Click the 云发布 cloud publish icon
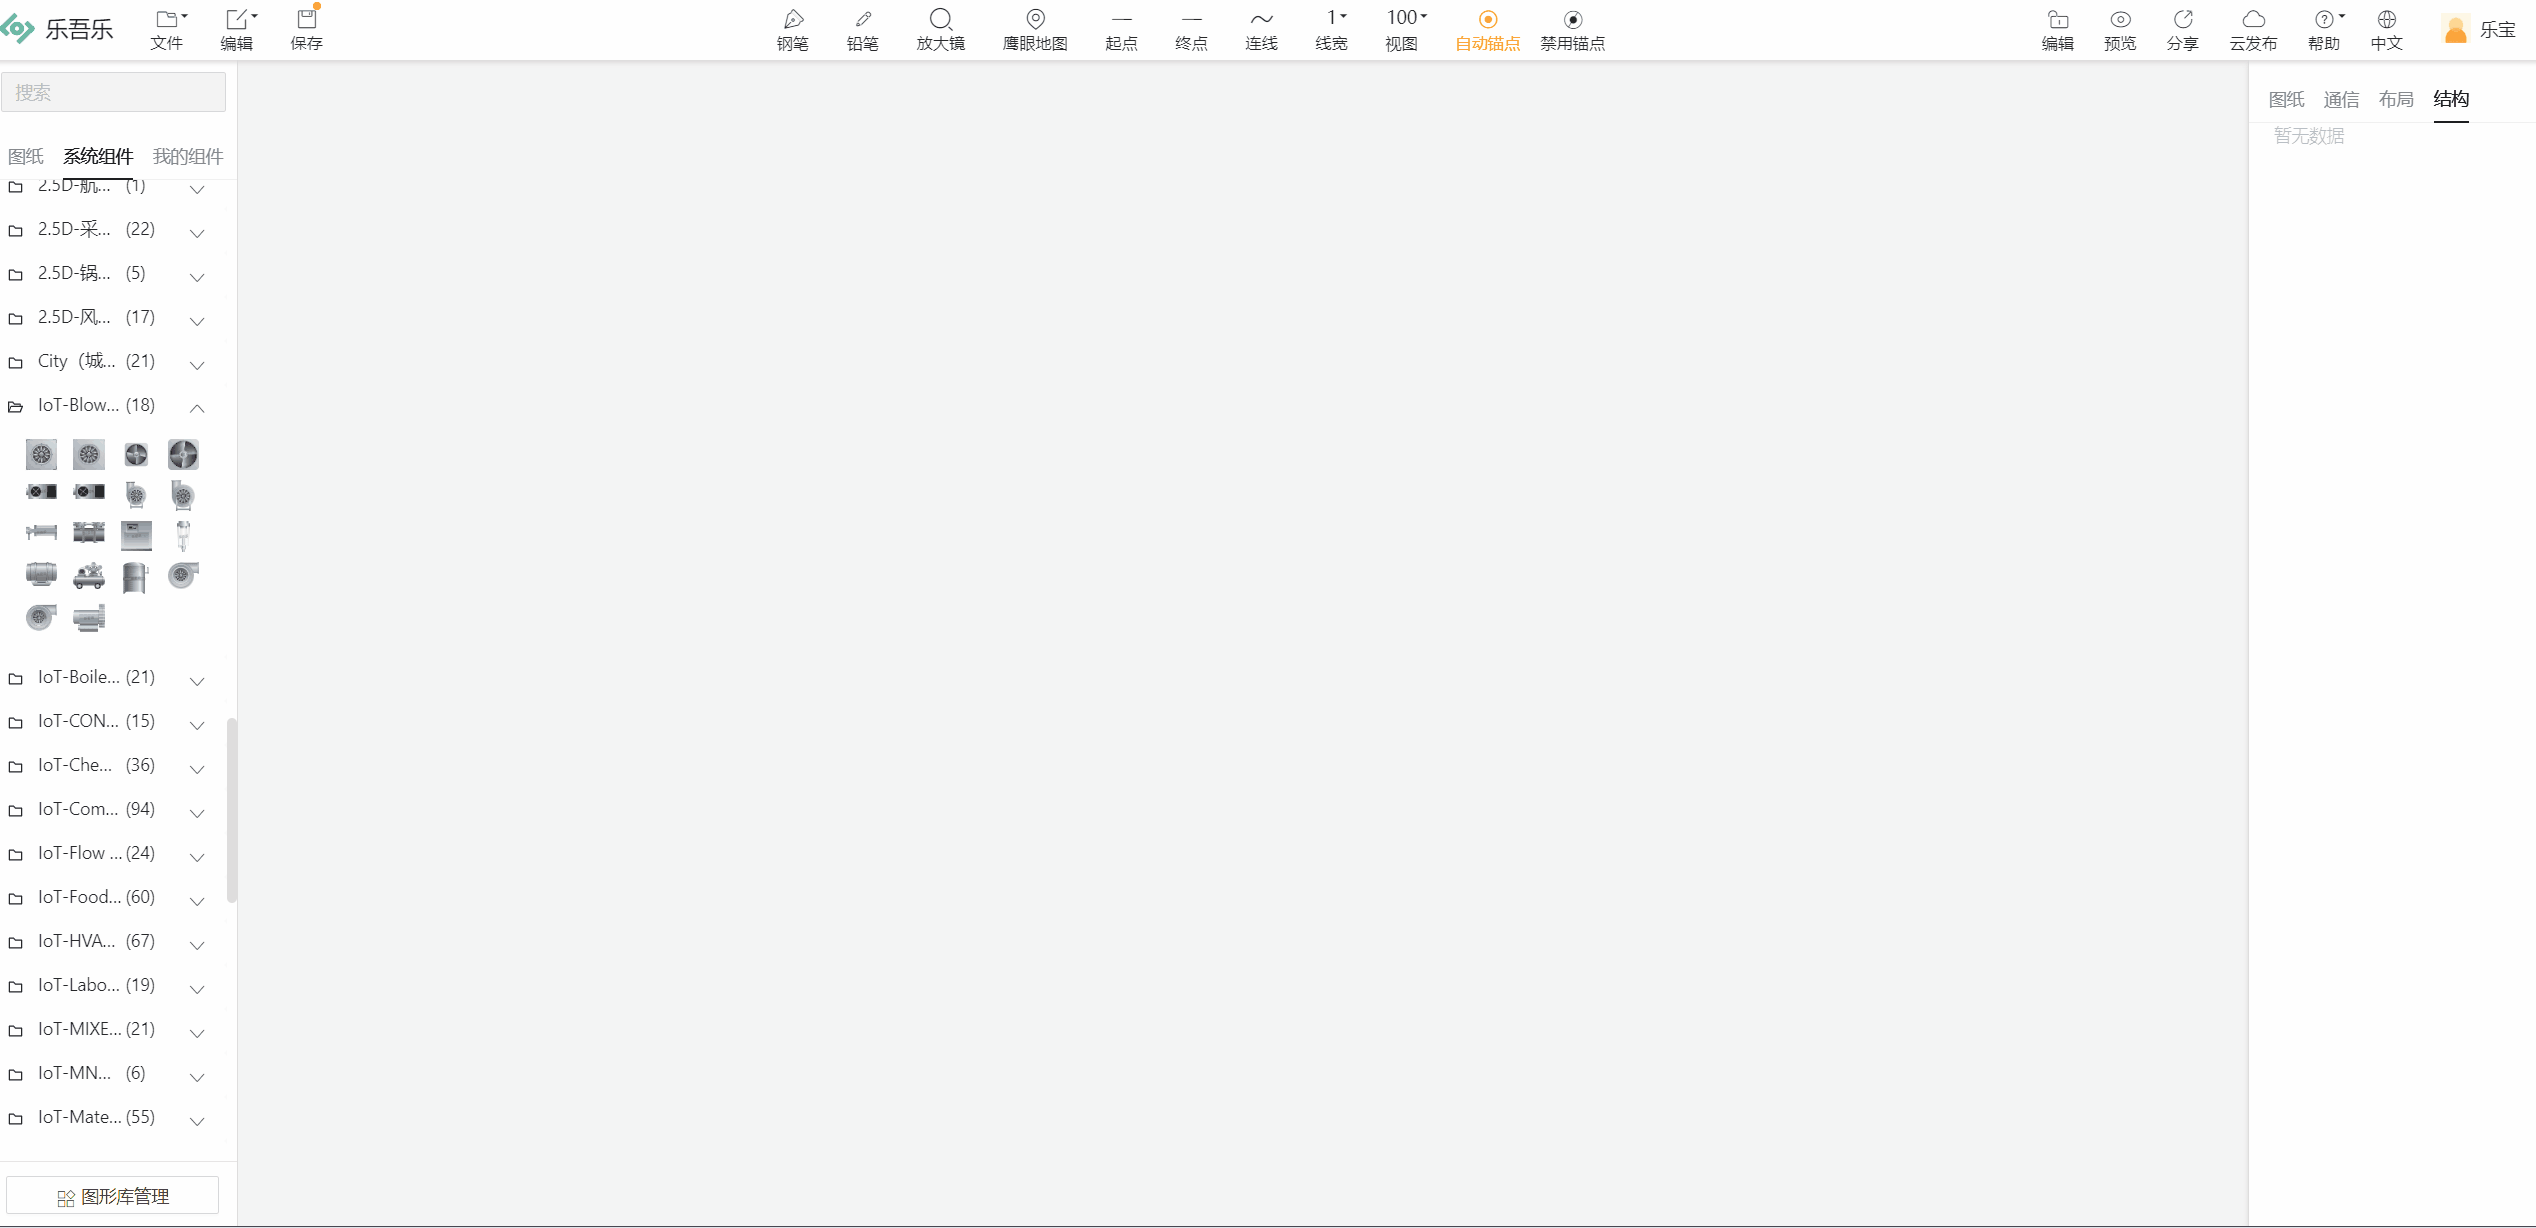Viewport: 2536px width, 1228px height. pyautogui.click(x=2252, y=29)
